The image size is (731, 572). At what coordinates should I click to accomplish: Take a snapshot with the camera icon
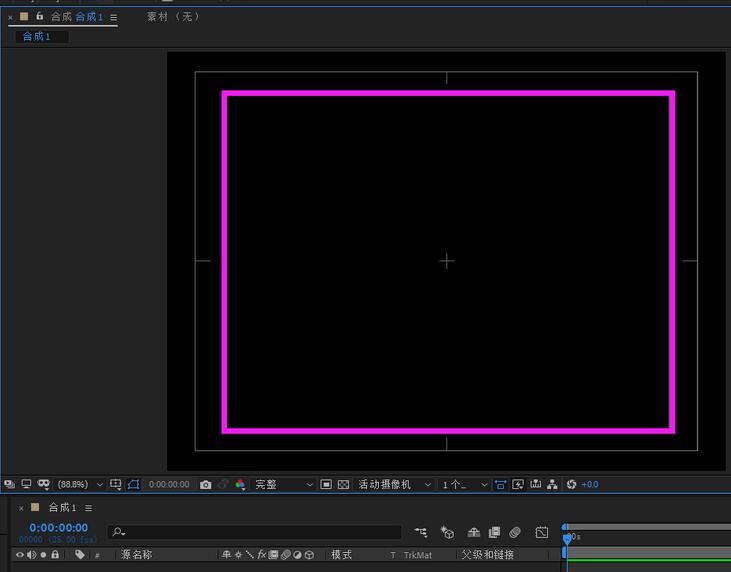(x=206, y=484)
